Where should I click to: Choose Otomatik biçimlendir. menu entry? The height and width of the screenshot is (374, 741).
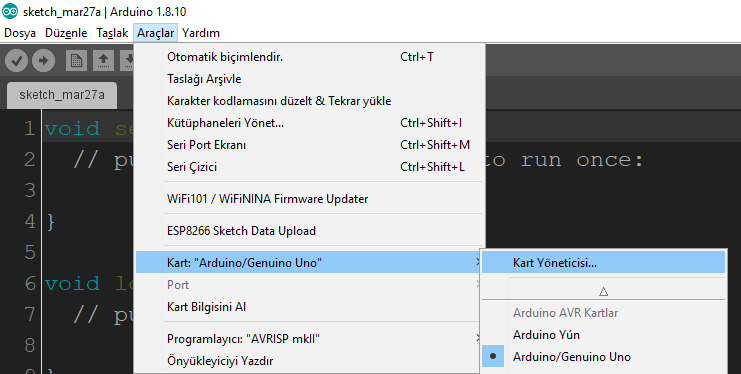tap(310, 57)
